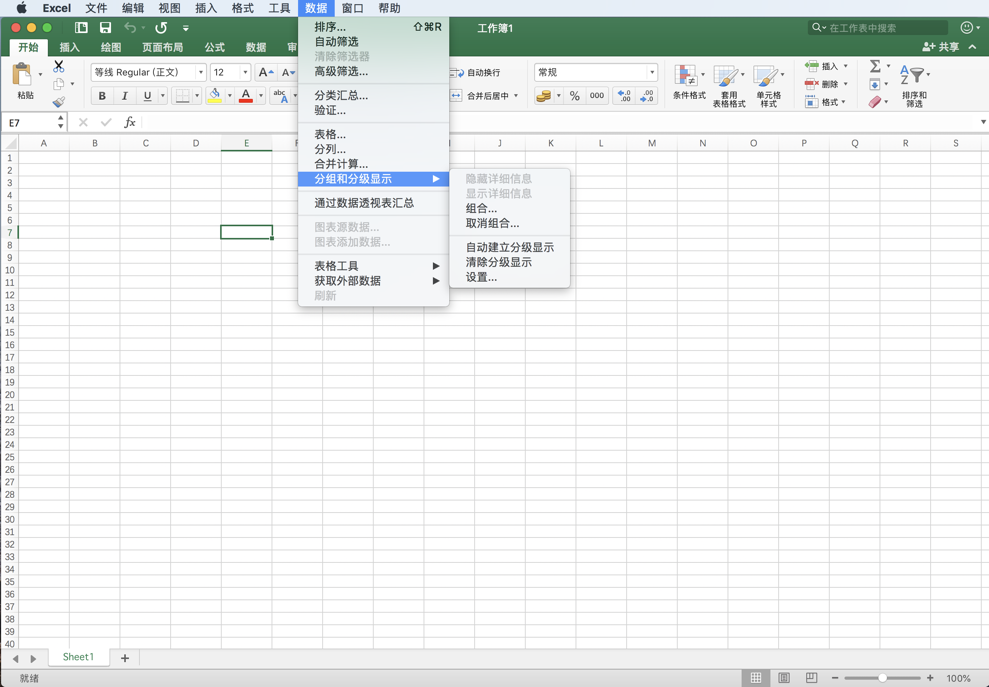Select the bold formatting icon
989x687 pixels.
tap(102, 95)
